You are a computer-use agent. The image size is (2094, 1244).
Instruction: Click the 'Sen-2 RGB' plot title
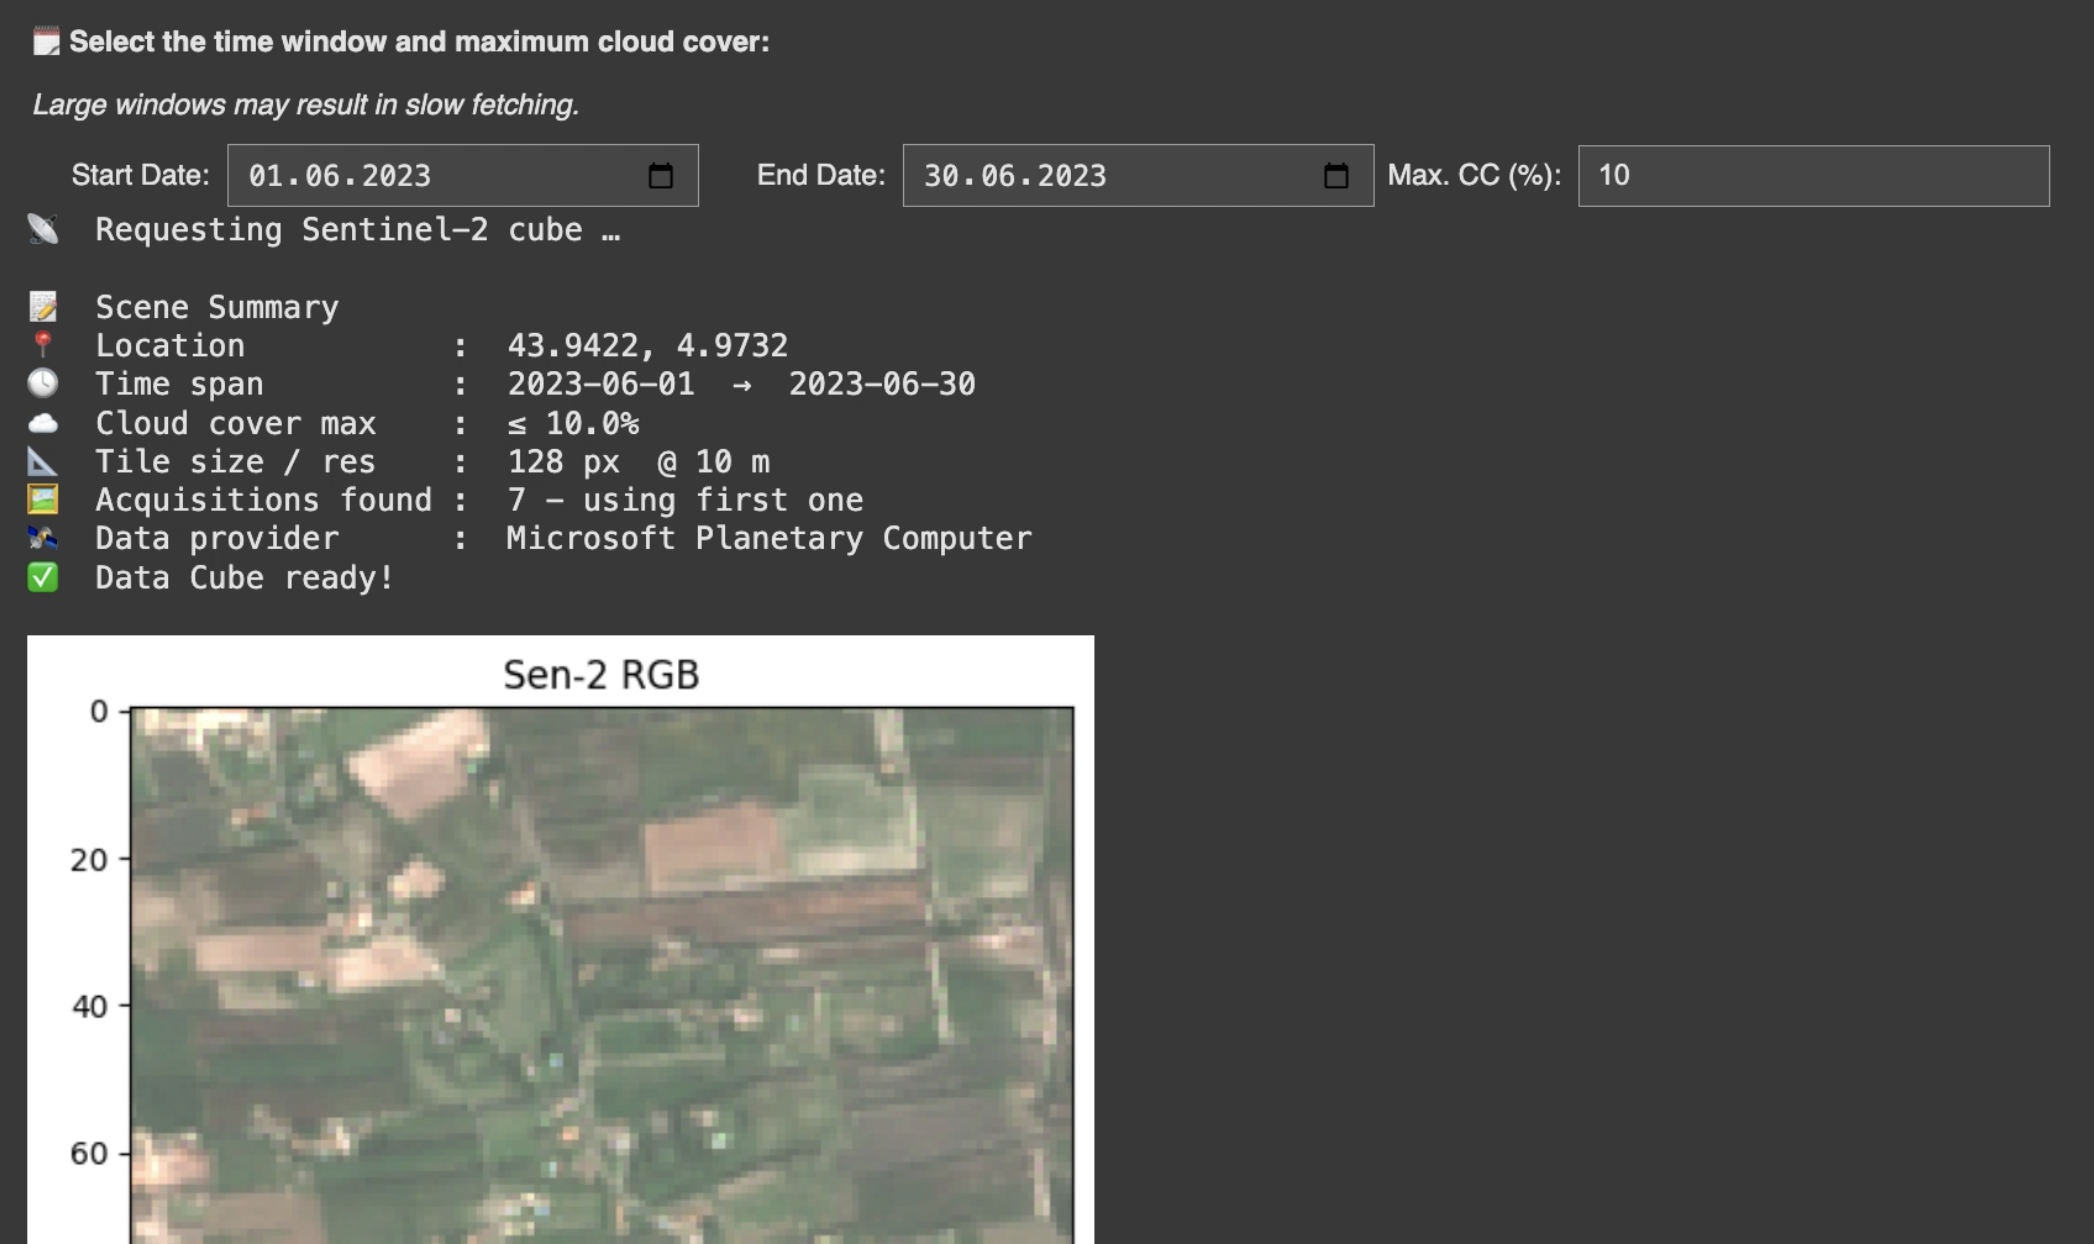(x=601, y=675)
